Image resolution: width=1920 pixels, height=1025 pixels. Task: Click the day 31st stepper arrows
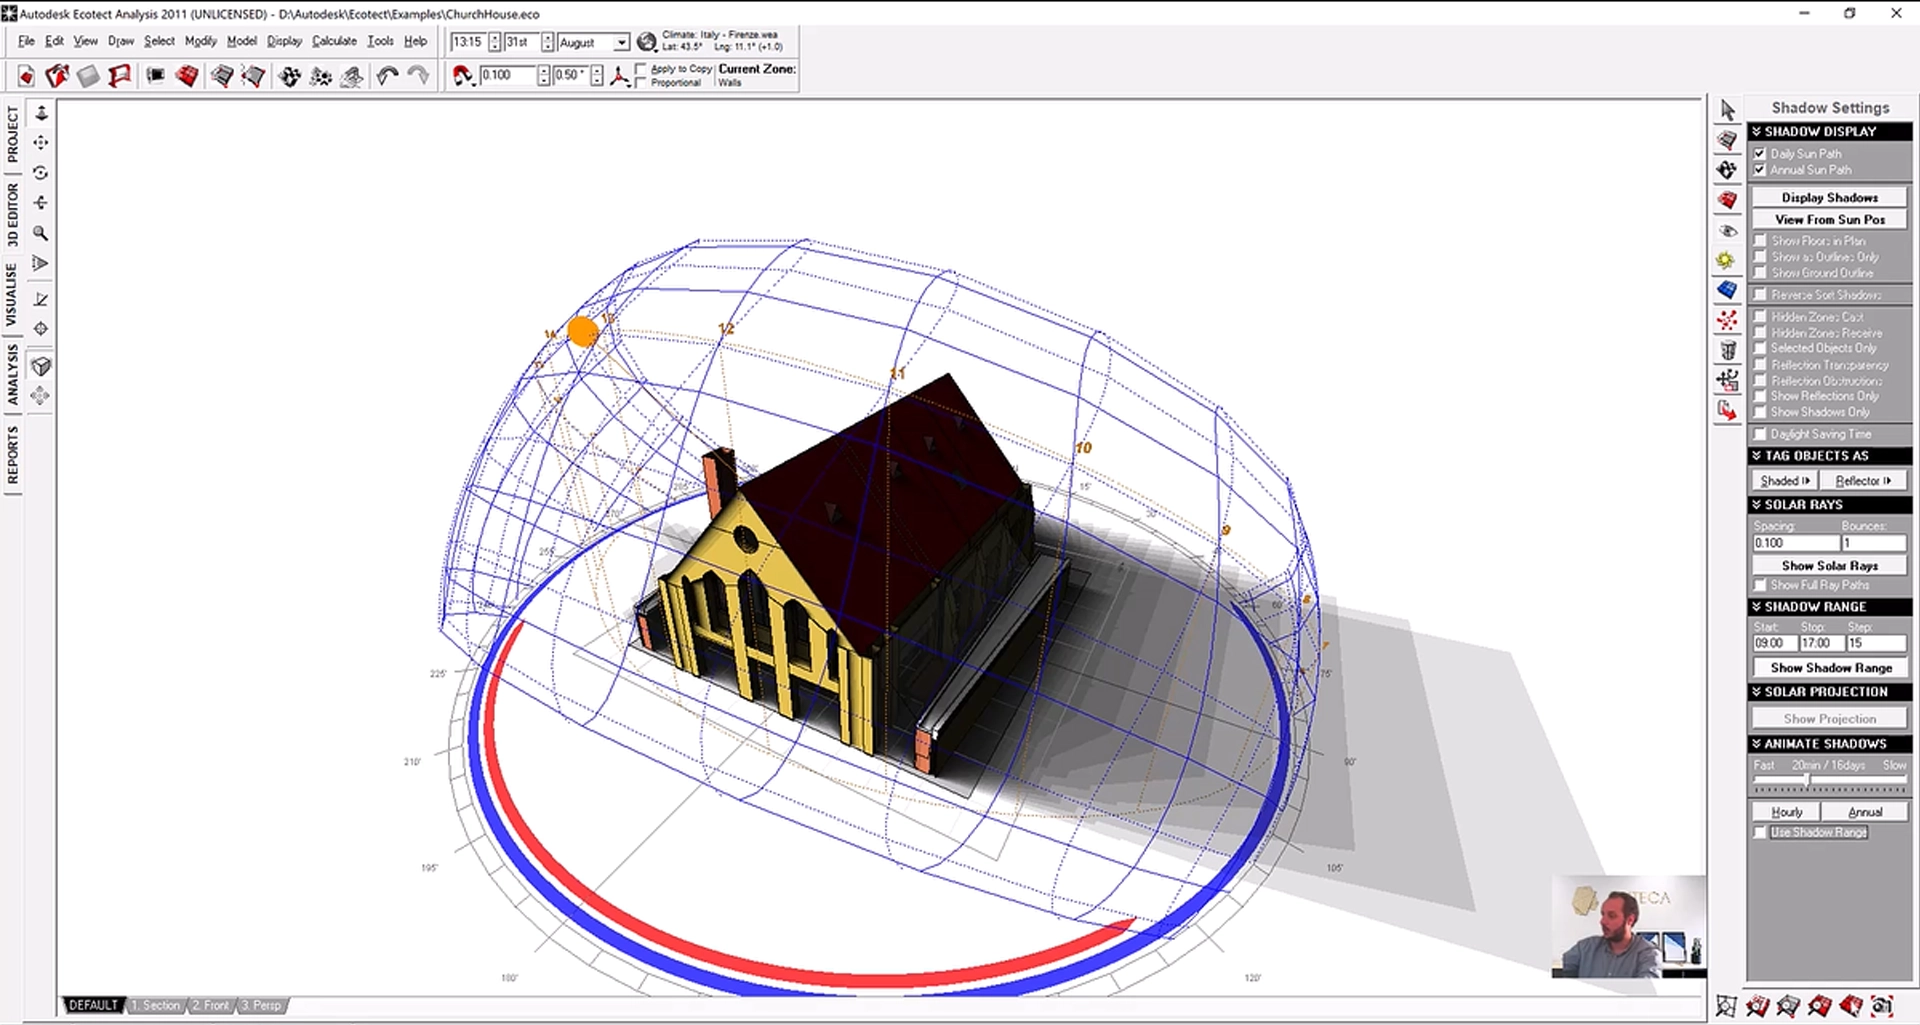(547, 42)
